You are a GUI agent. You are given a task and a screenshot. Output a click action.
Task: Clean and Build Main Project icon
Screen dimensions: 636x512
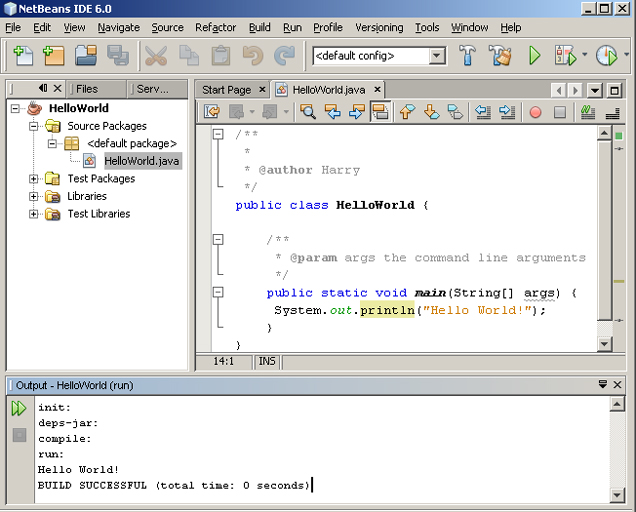pos(500,56)
